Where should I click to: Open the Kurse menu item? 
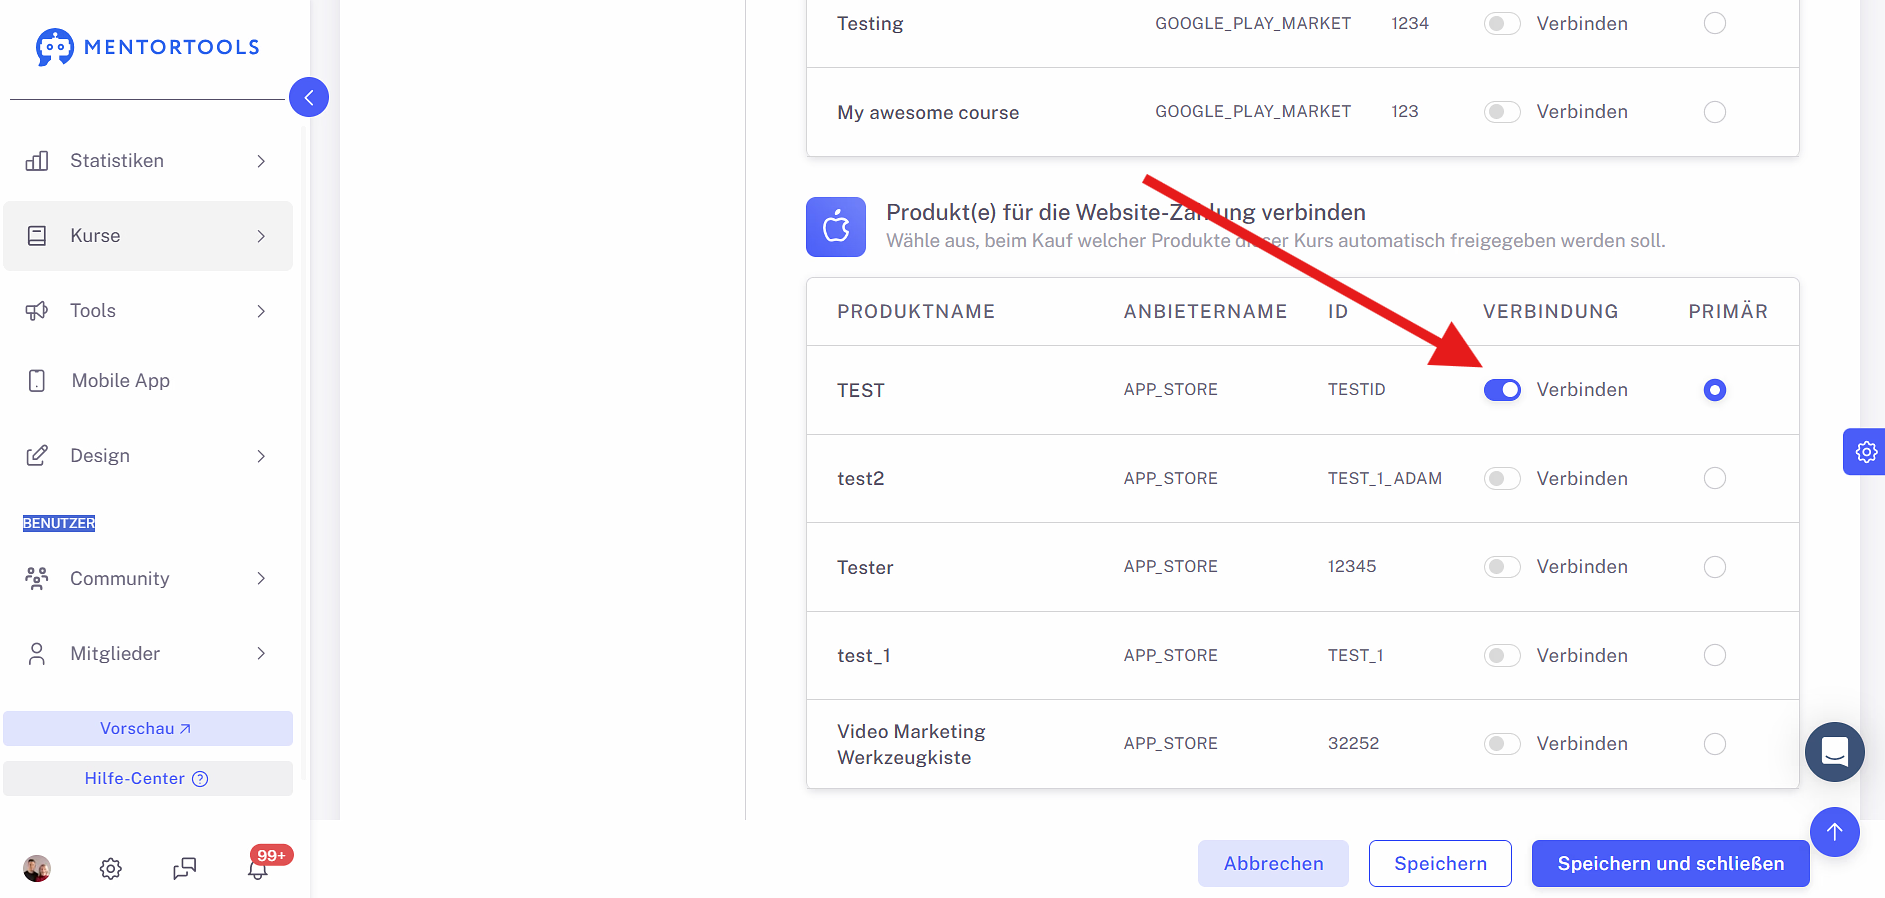pyautogui.click(x=148, y=236)
